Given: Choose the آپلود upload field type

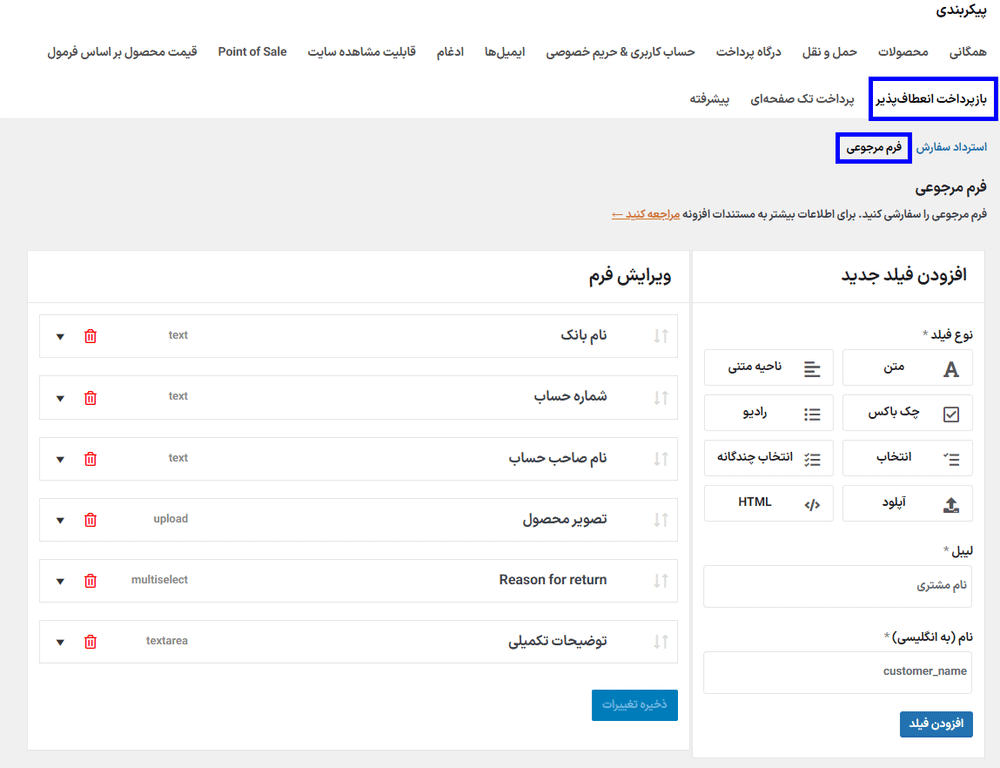Looking at the screenshot, I should (x=907, y=503).
